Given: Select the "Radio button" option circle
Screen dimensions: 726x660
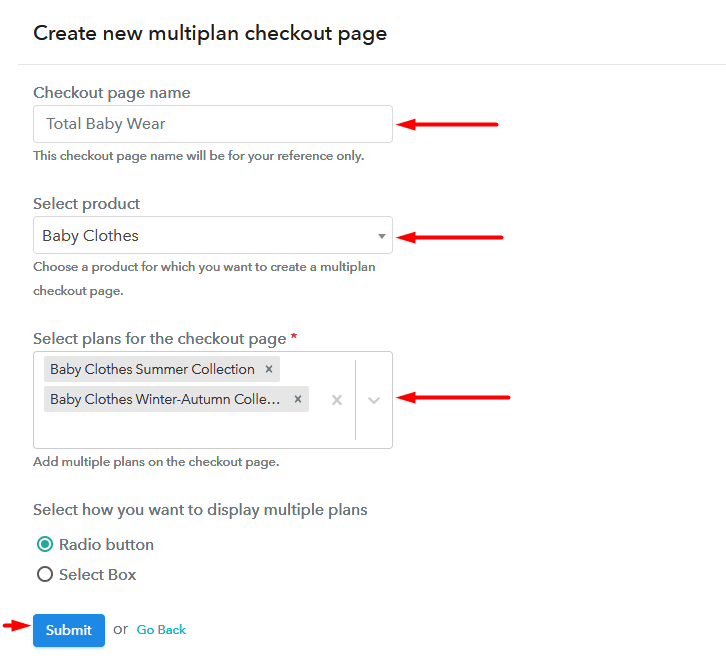Looking at the screenshot, I should click(x=45, y=545).
